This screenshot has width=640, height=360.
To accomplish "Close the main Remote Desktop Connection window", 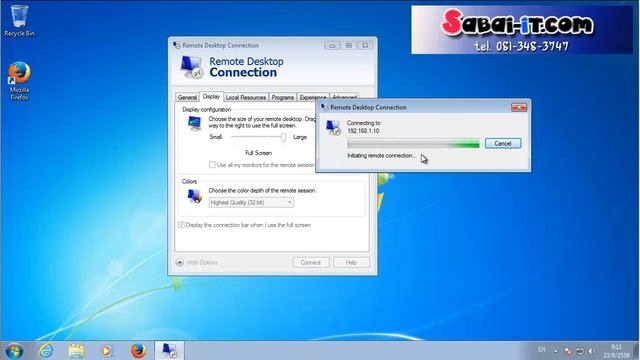I will 365,45.
